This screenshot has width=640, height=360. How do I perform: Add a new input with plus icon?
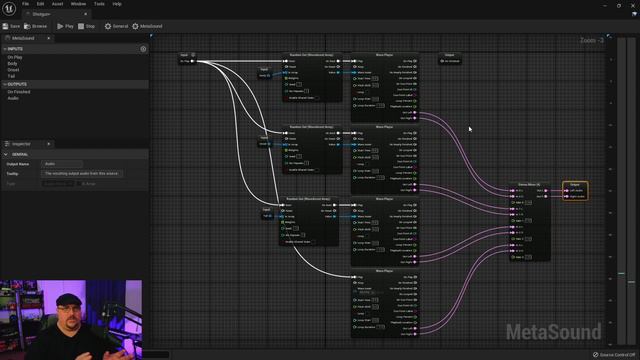click(x=143, y=49)
